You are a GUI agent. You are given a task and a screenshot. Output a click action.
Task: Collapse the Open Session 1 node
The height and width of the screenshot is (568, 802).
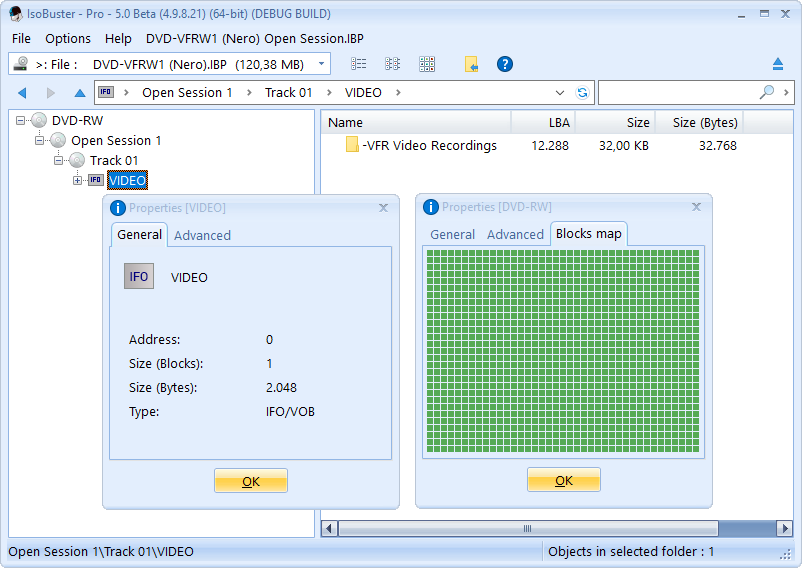coord(39,141)
